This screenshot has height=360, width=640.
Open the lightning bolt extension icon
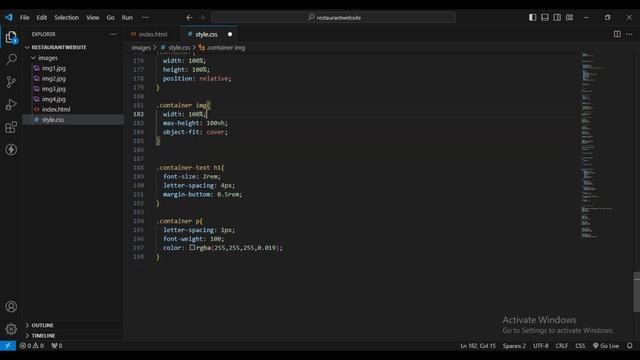pos(11,150)
